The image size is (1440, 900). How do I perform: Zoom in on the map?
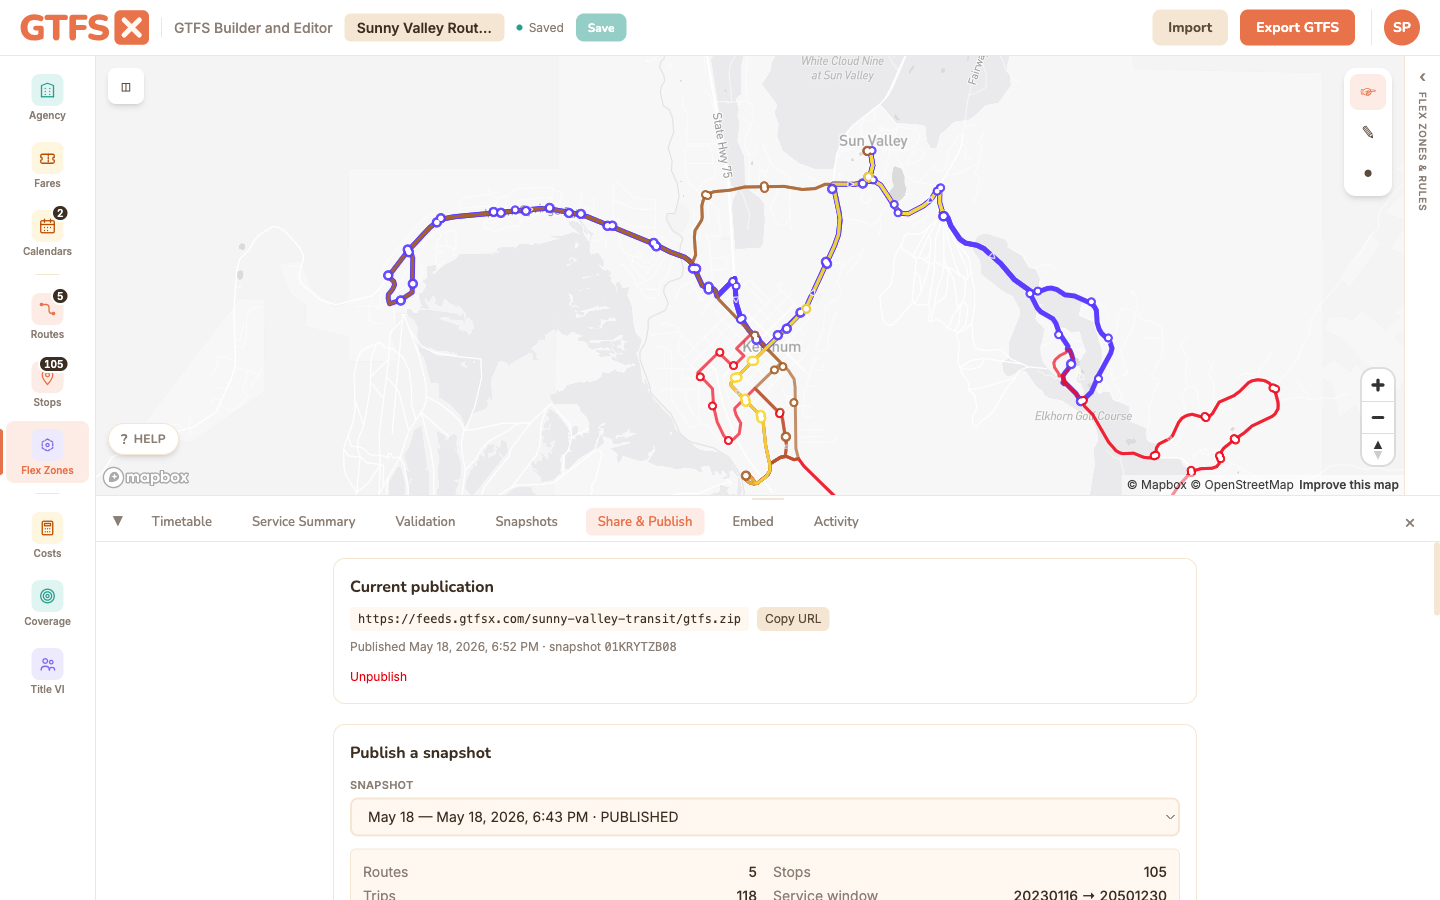pos(1378,385)
